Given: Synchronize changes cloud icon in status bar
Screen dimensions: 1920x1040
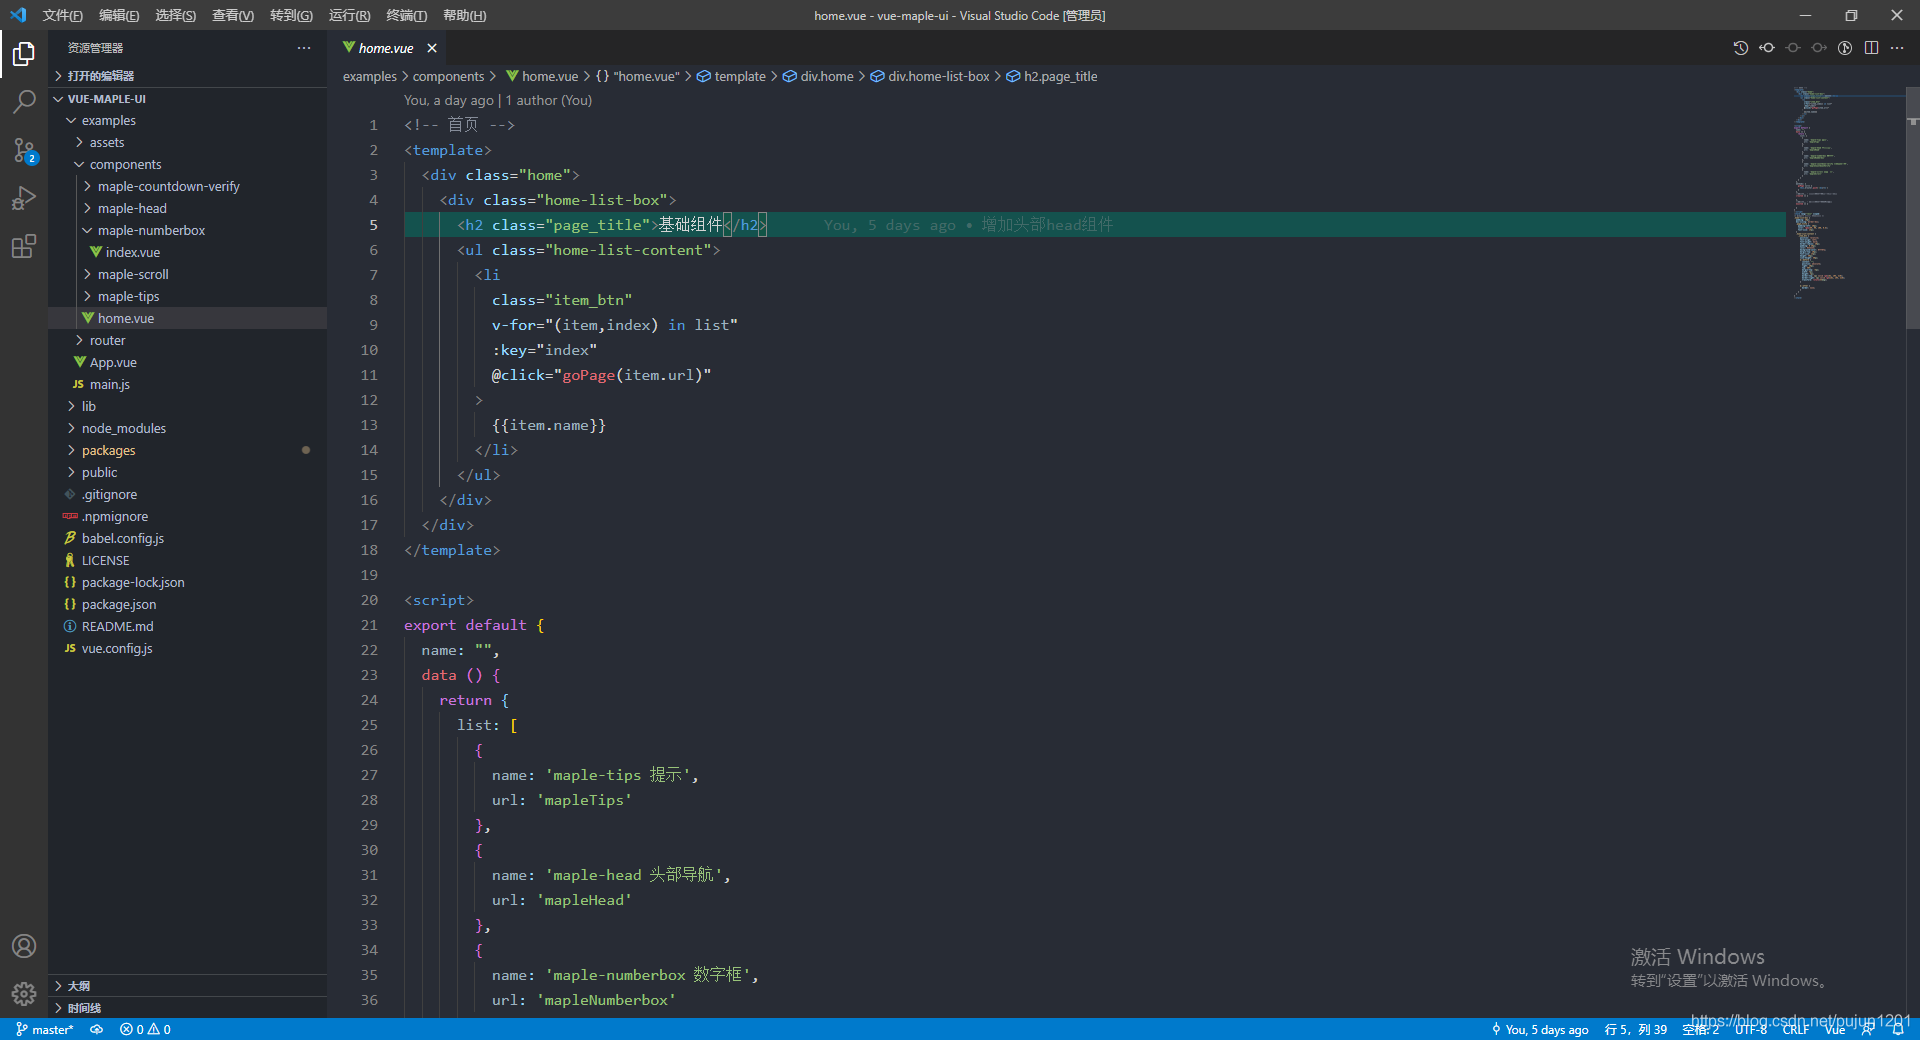Looking at the screenshot, I should [x=97, y=1029].
